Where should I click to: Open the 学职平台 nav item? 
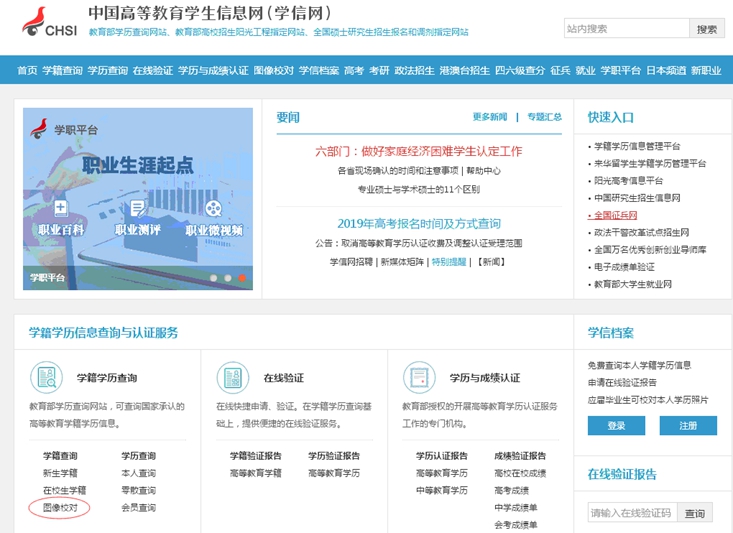coord(620,71)
